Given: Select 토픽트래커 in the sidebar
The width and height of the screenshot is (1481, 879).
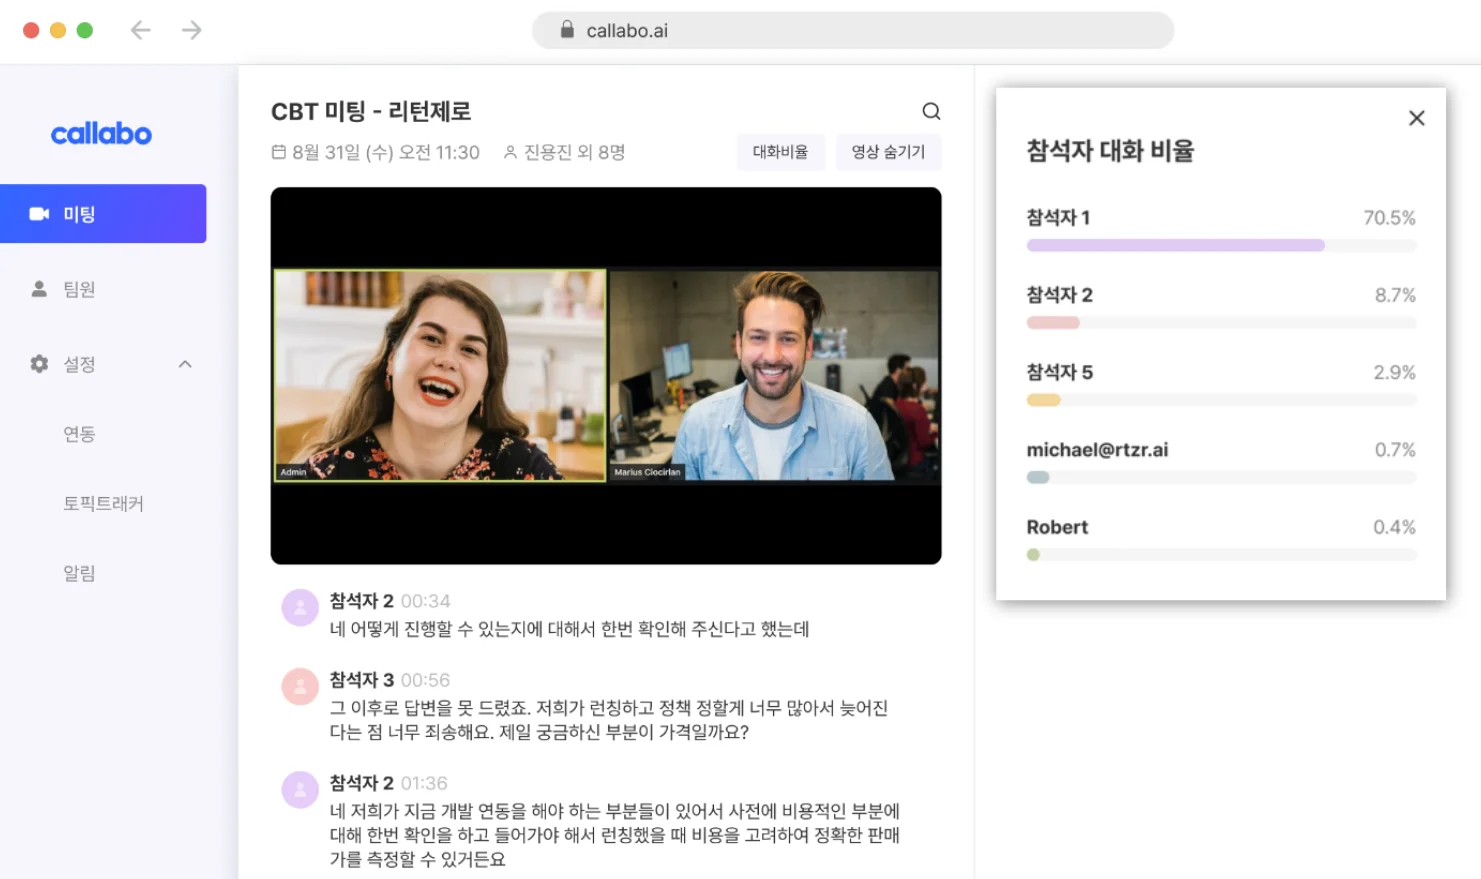Looking at the screenshot, I should click(x=103, y=504).
